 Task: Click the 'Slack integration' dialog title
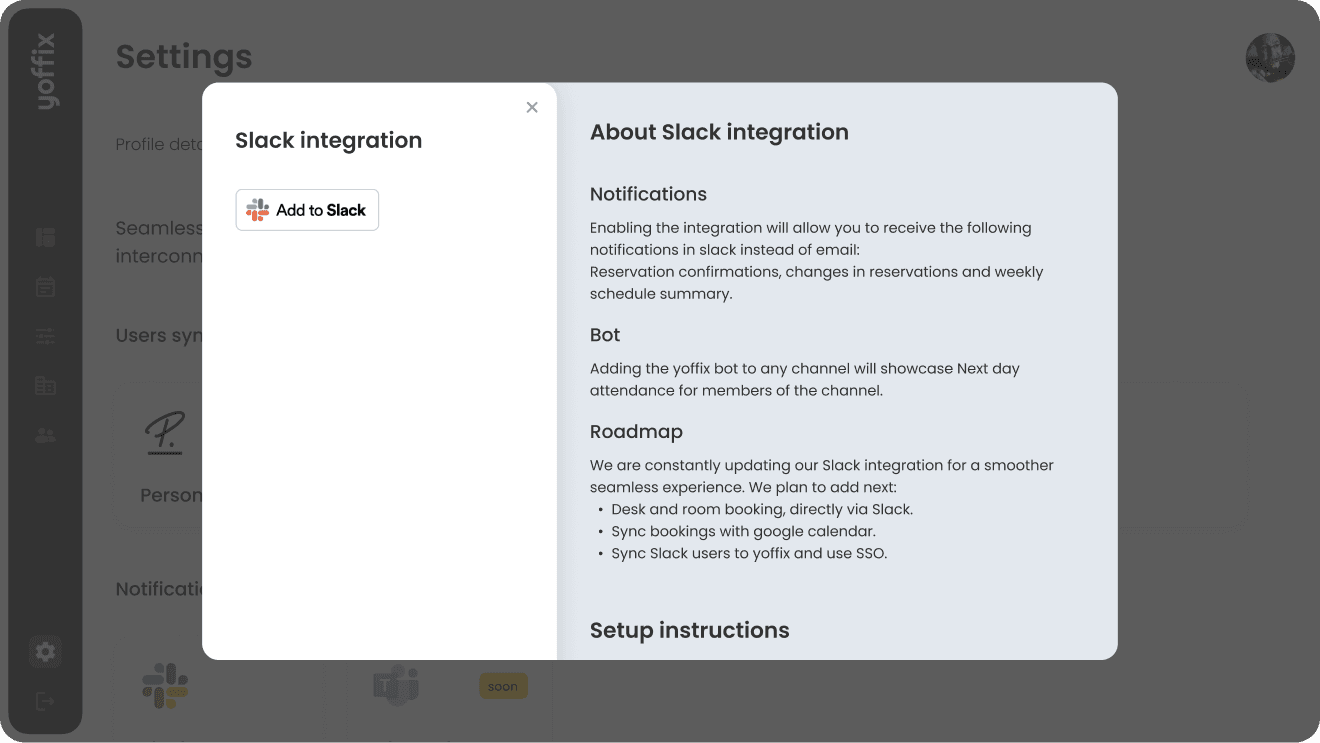click(328, 140)
